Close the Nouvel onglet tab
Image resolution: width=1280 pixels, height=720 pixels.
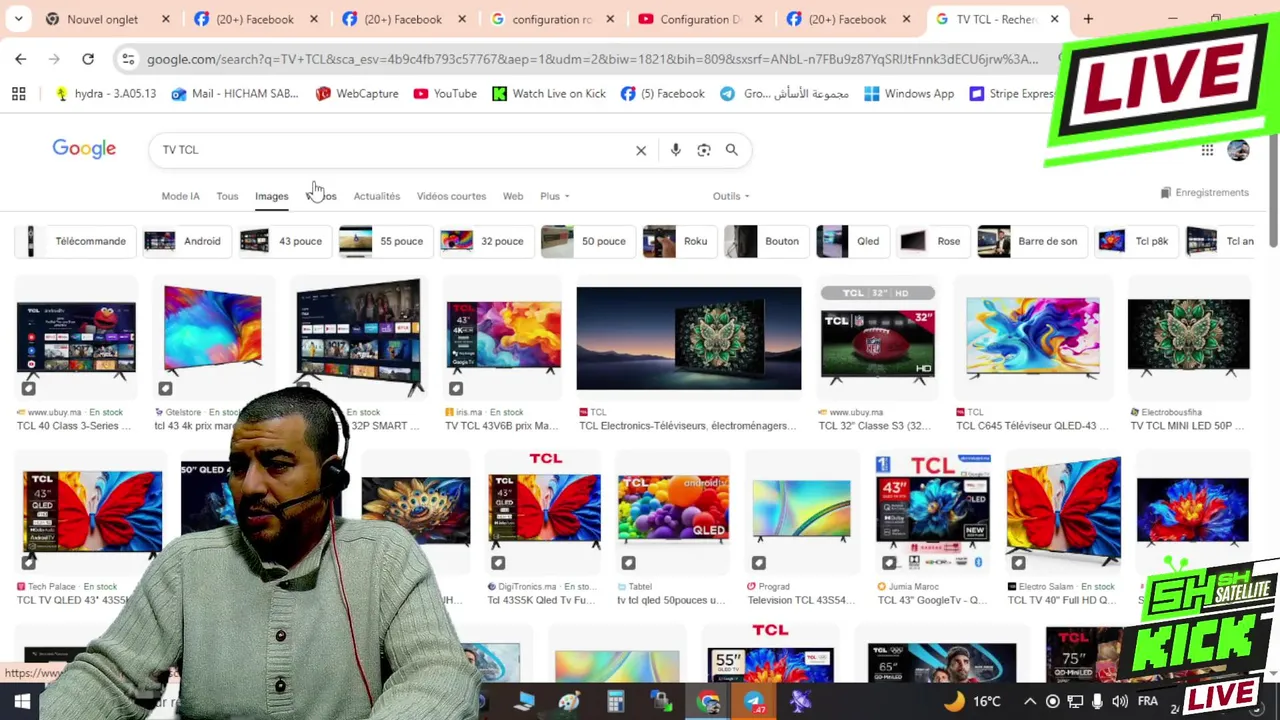point(166,19)
